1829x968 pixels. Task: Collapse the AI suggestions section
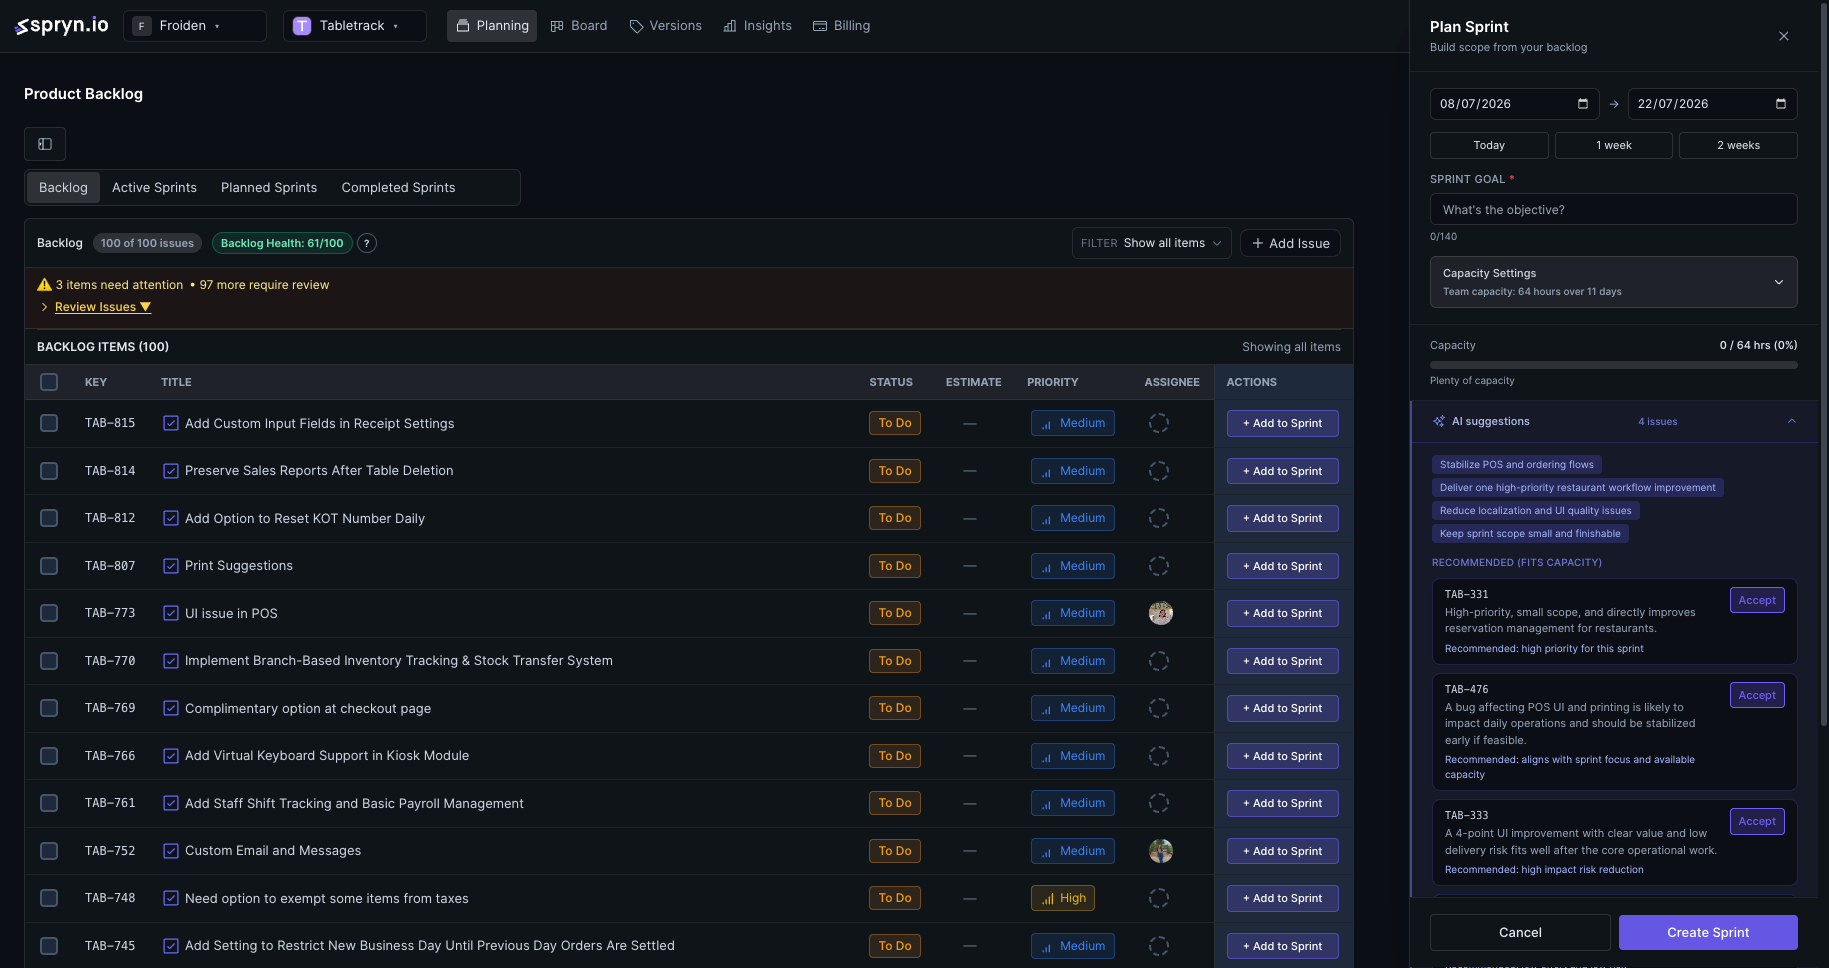click(1791, 421)
